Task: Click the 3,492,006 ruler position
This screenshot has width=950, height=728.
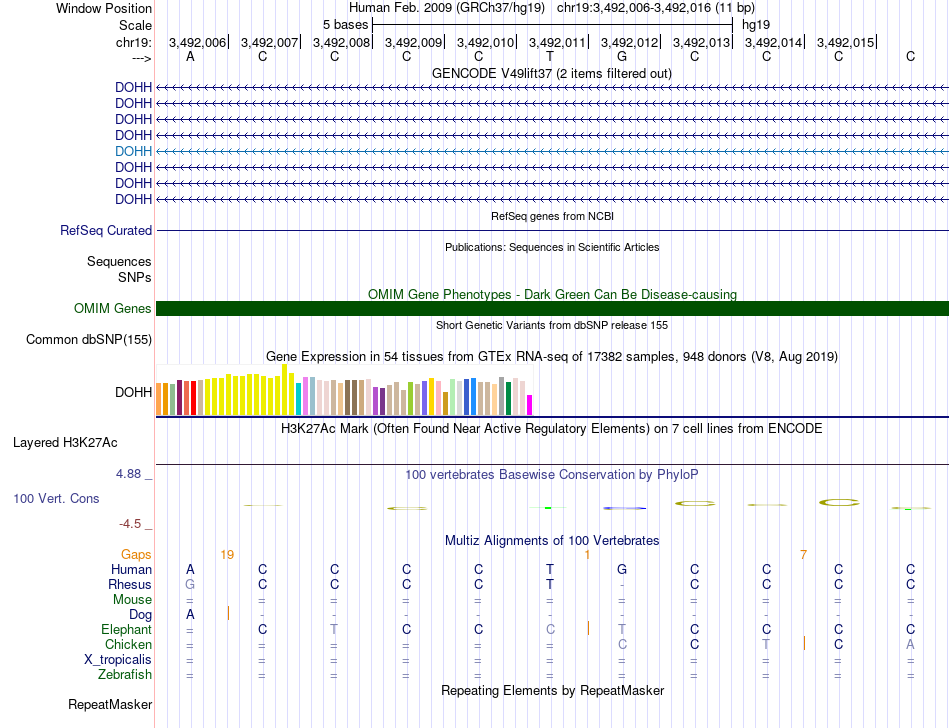Action: [197, 42]
